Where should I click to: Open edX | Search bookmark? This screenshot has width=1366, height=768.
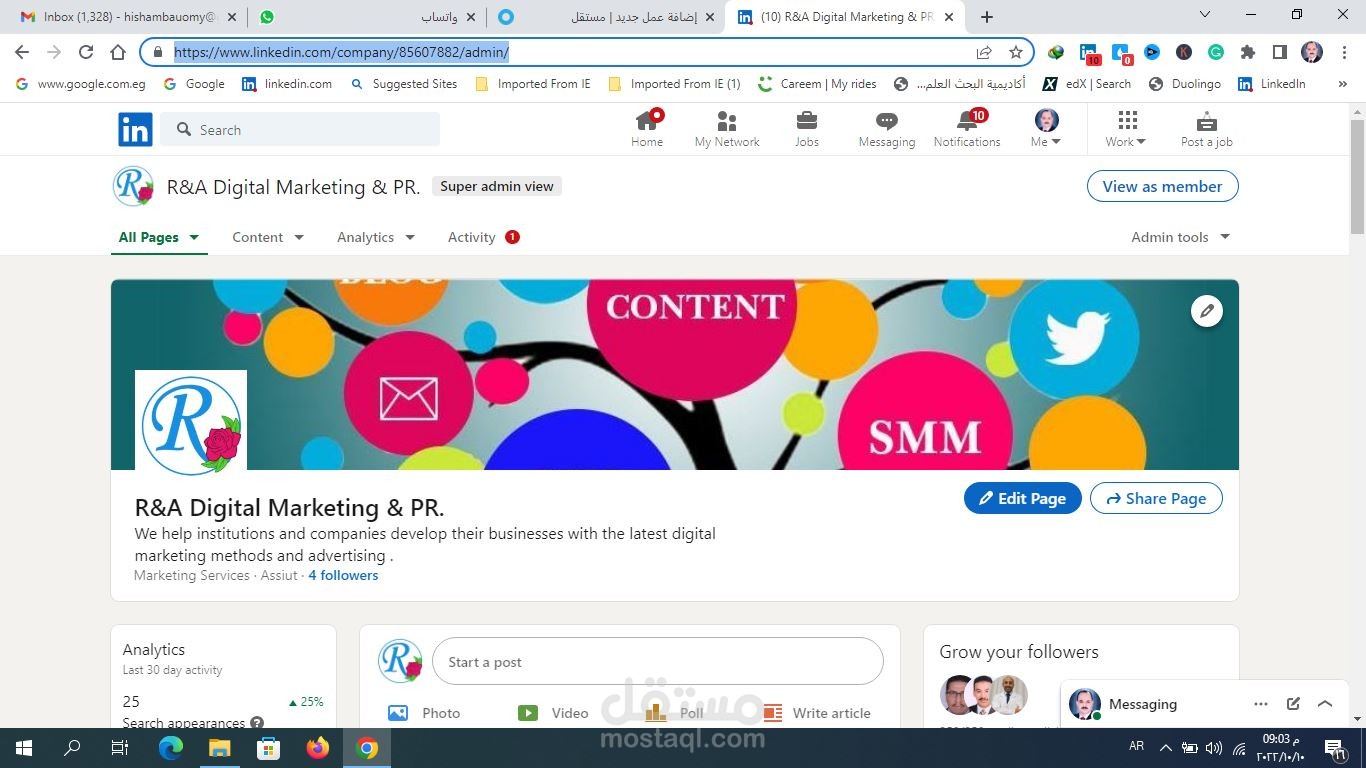pos(1087,84)
